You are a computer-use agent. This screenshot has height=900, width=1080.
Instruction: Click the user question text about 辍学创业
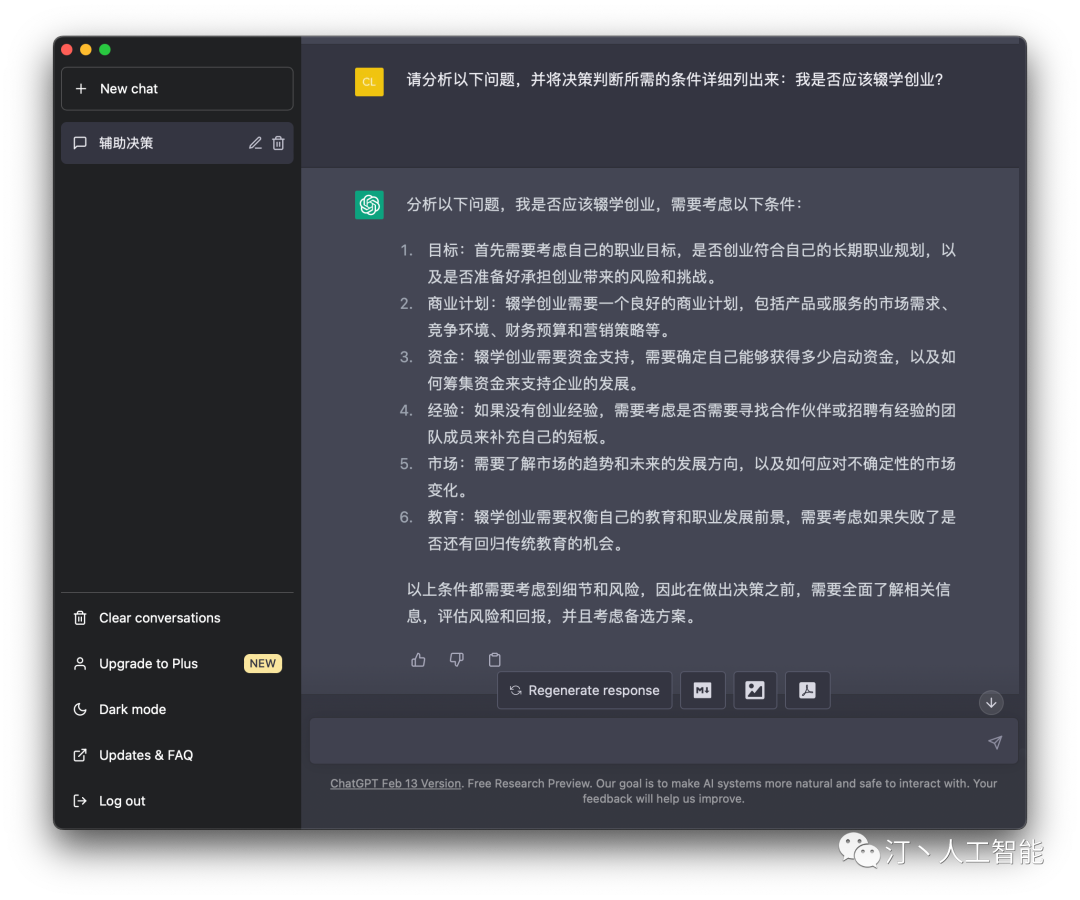pos(674,80)
